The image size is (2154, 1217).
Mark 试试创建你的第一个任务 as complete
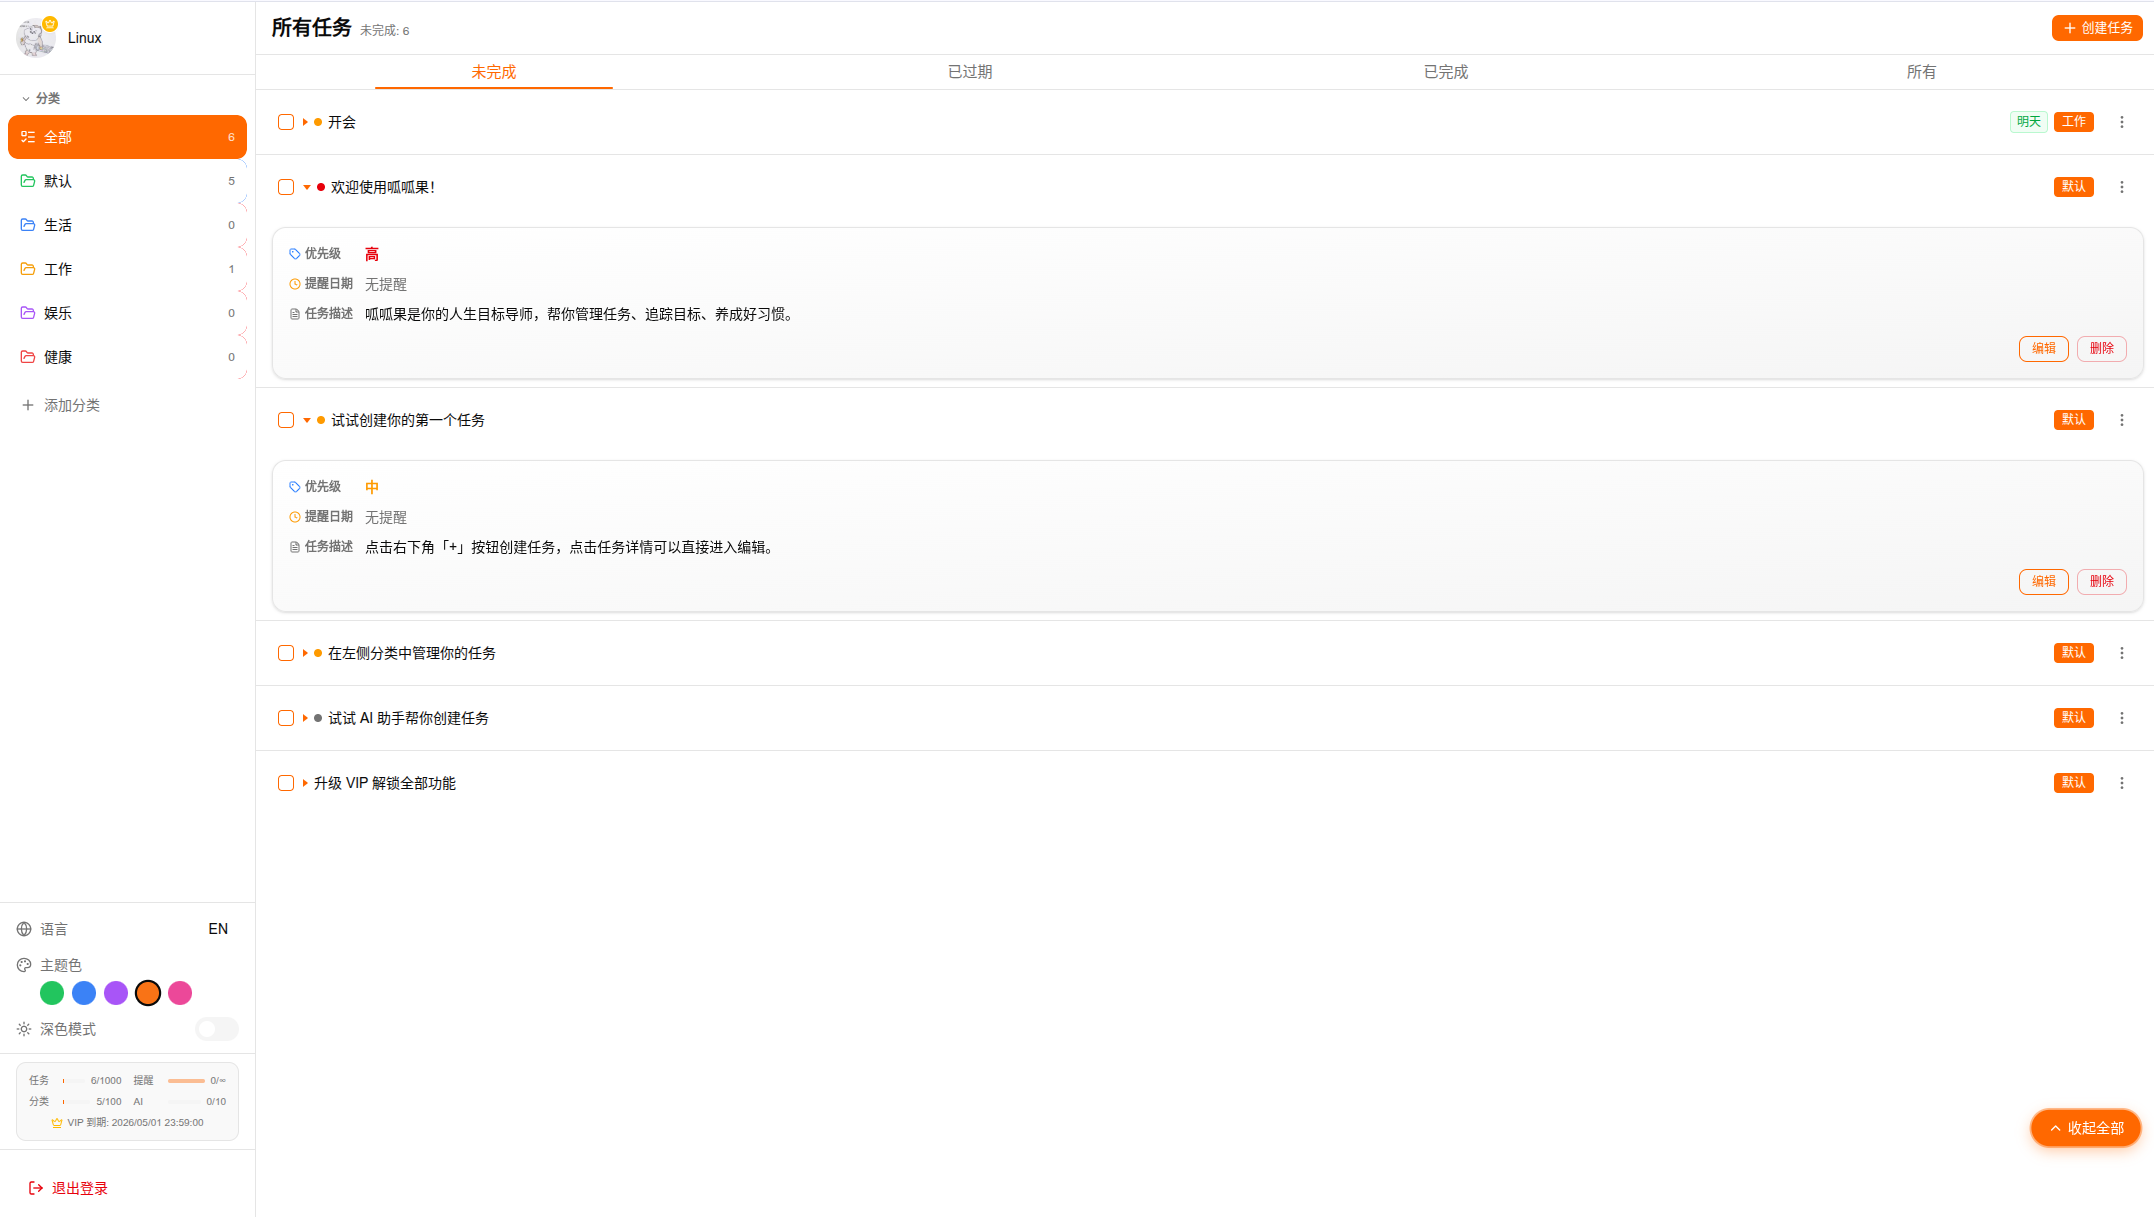[286, 420]
